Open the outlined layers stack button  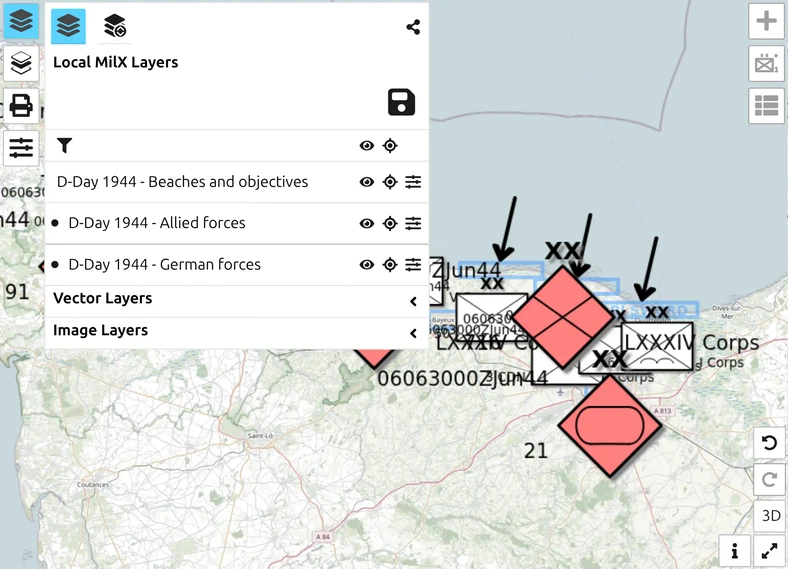tap(21, 63)
